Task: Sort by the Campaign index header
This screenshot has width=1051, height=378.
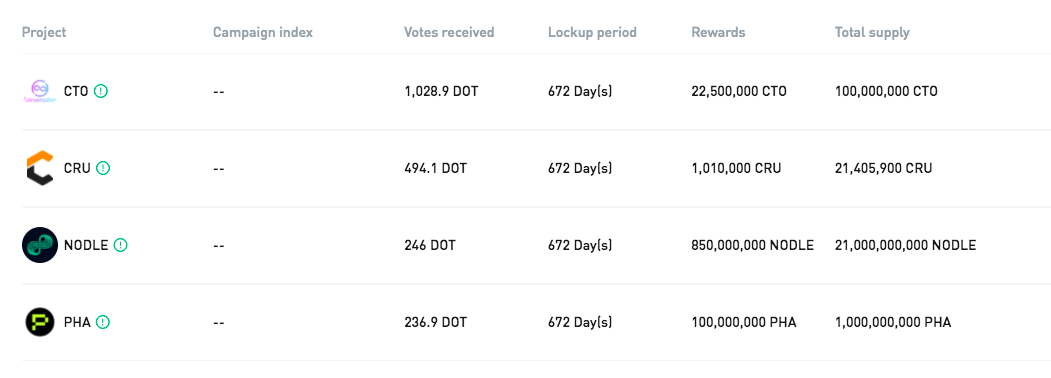Action: click(263, 32)
